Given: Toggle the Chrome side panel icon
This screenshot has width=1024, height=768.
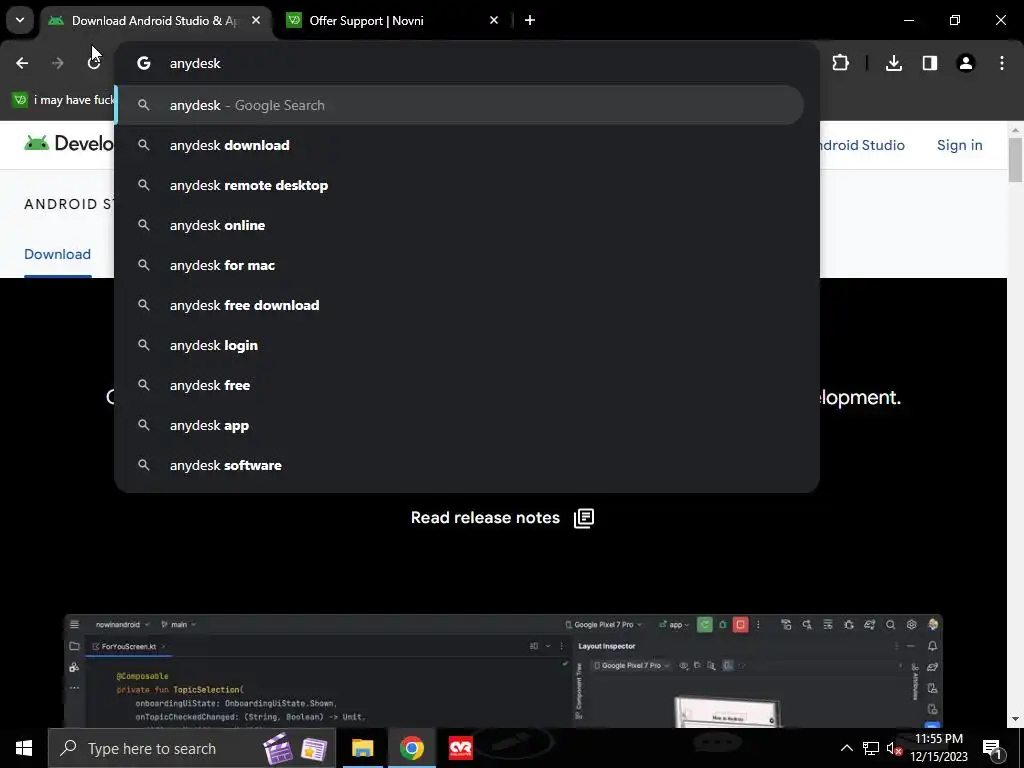Looking at the screenshot, I should (x=930, y=63).
